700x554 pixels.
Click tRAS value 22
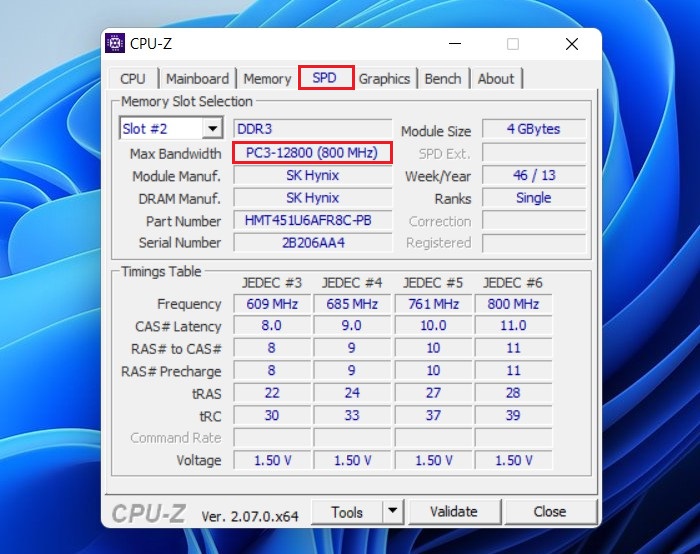[272, 393]
